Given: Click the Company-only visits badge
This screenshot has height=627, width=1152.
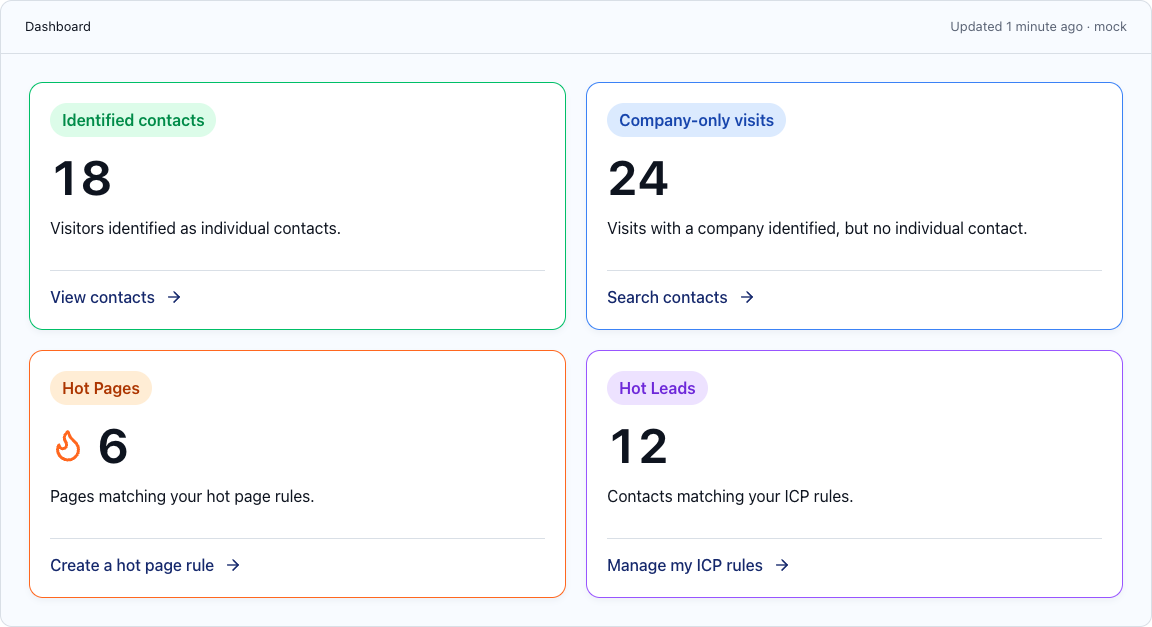Looking at the screenshot, I should click(696, 121).
